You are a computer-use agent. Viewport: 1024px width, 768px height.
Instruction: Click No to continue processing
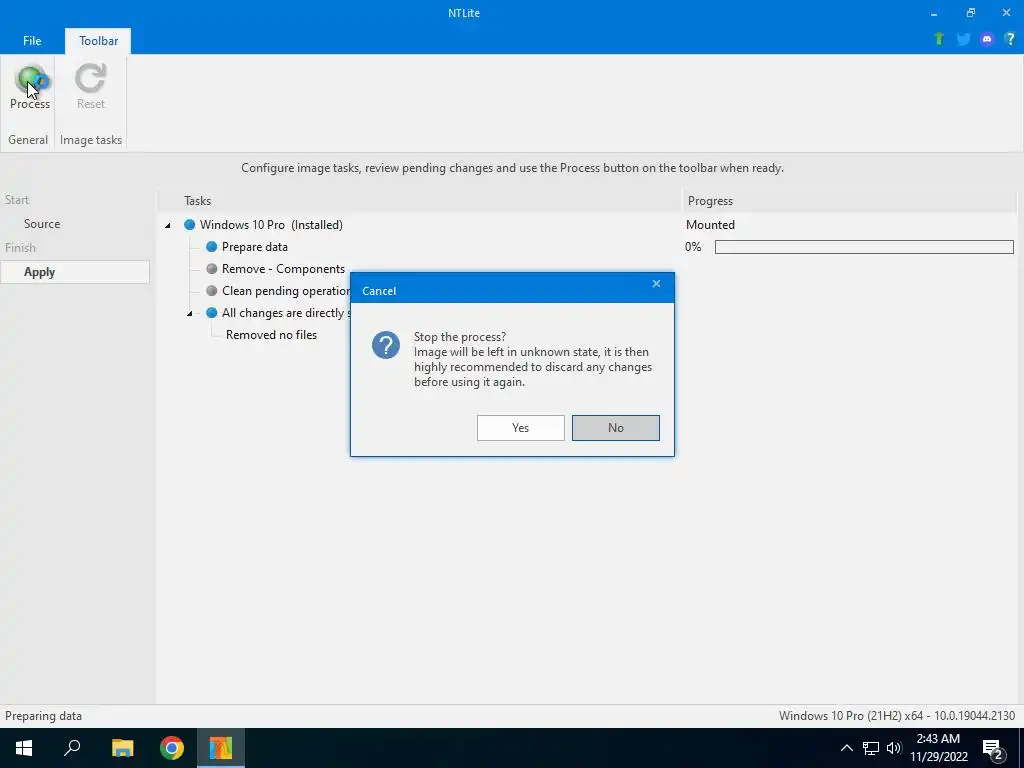[x=616, y=428]
